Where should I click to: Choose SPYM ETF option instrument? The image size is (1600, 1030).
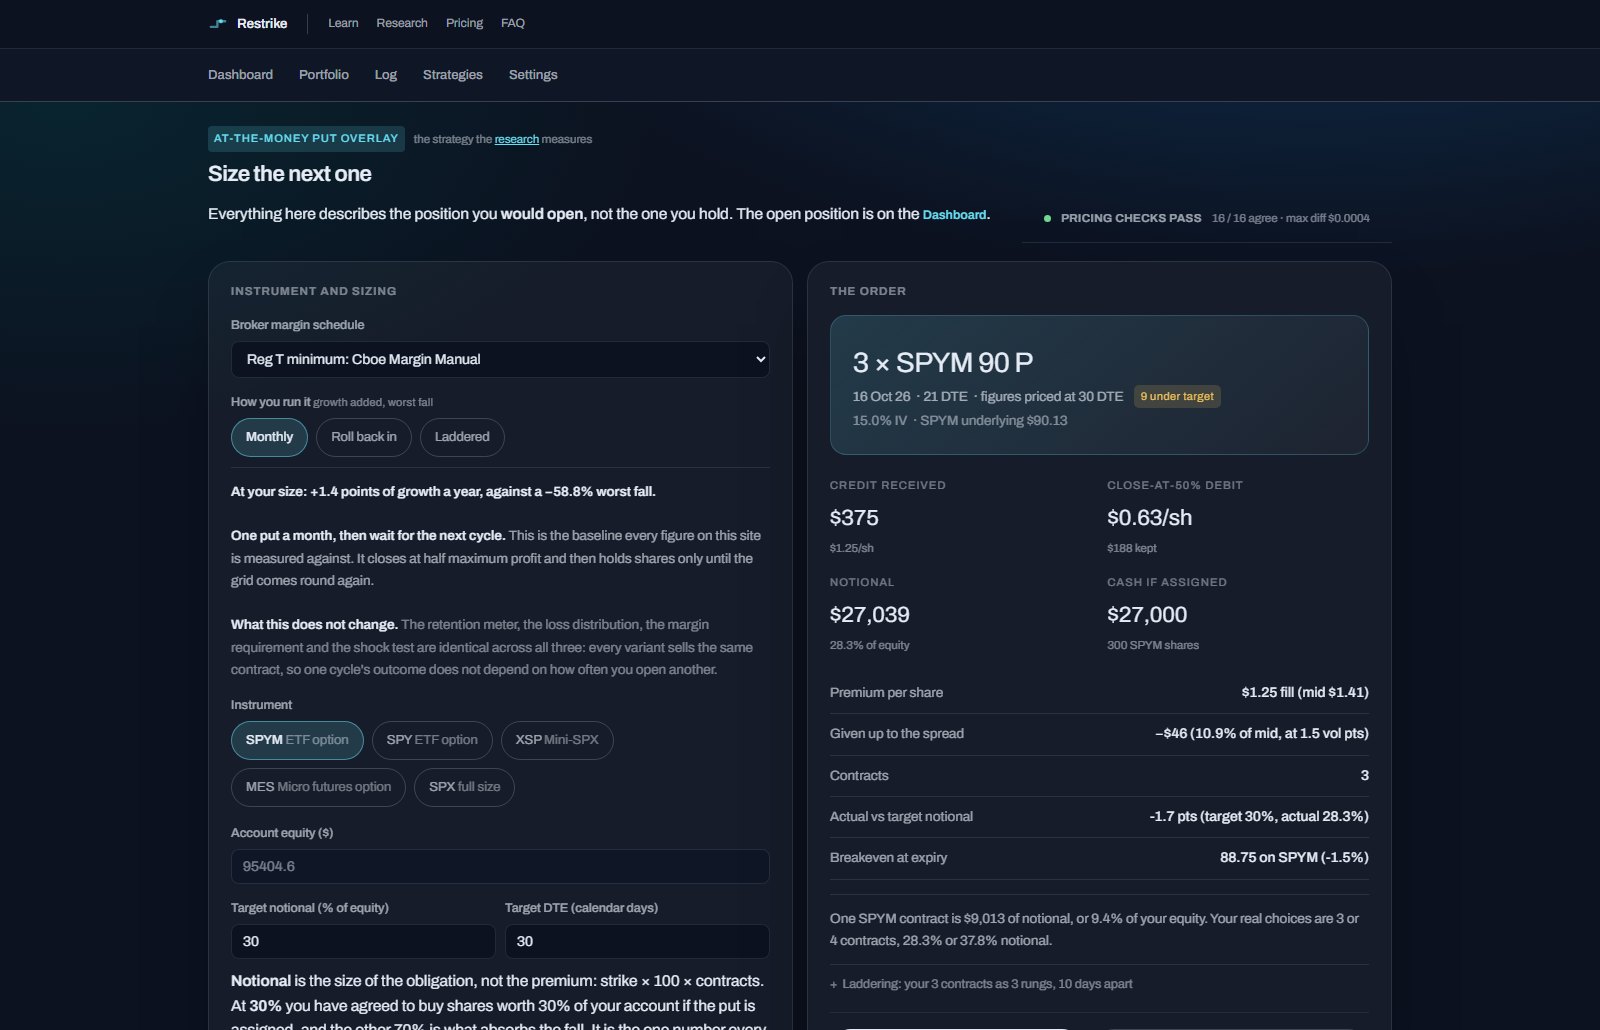click(297, 740)
